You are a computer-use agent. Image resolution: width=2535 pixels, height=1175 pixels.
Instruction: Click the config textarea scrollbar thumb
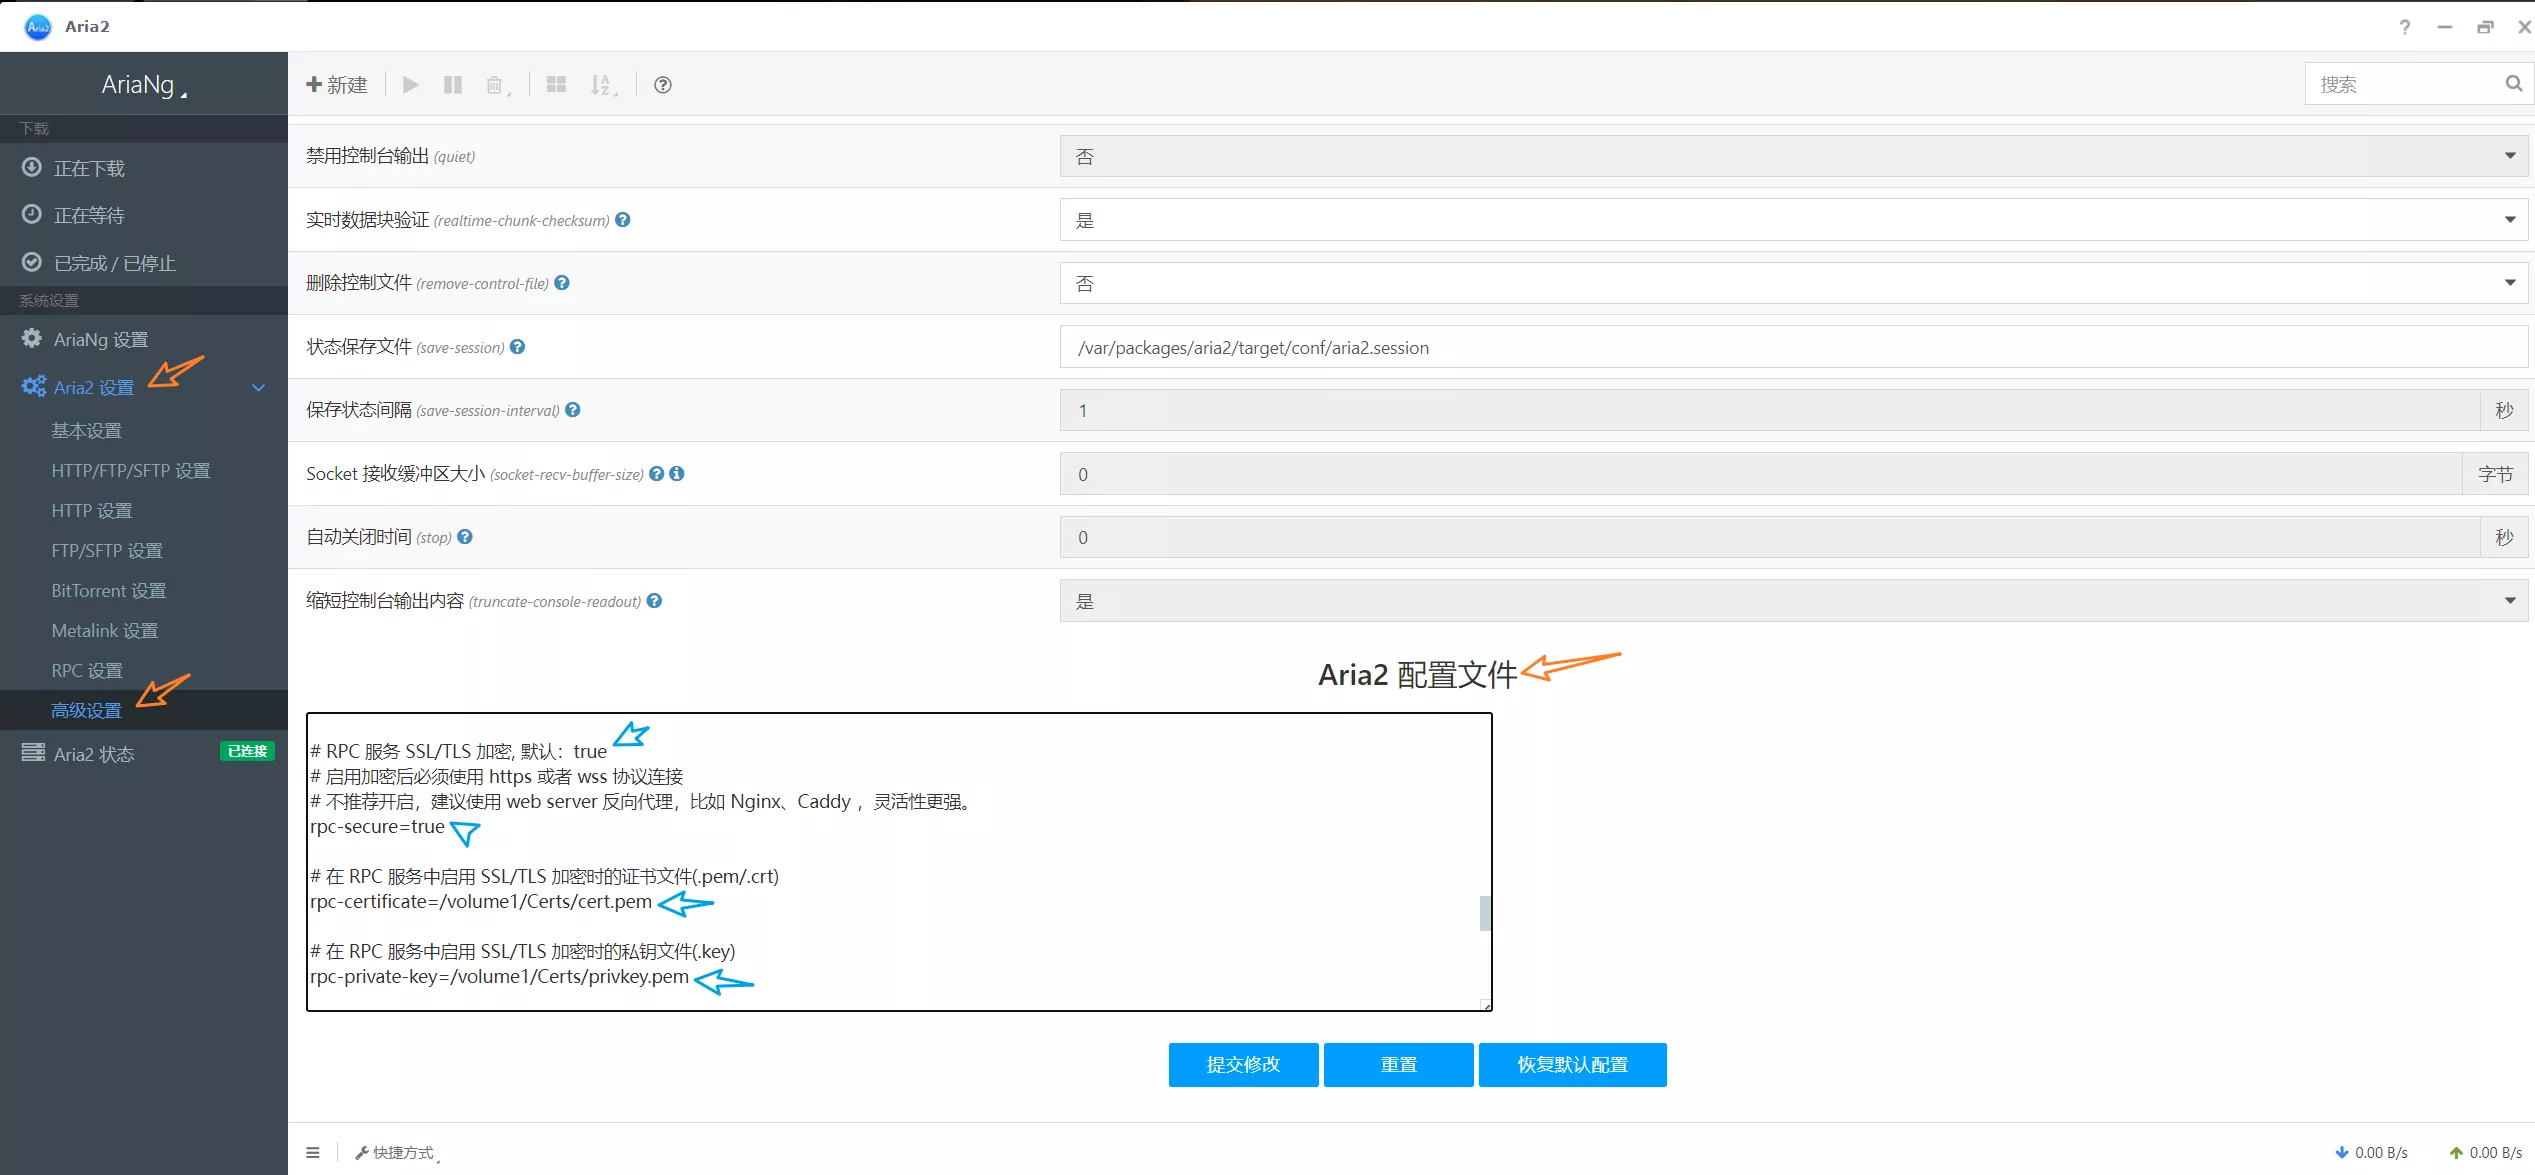click(1485, 913)
